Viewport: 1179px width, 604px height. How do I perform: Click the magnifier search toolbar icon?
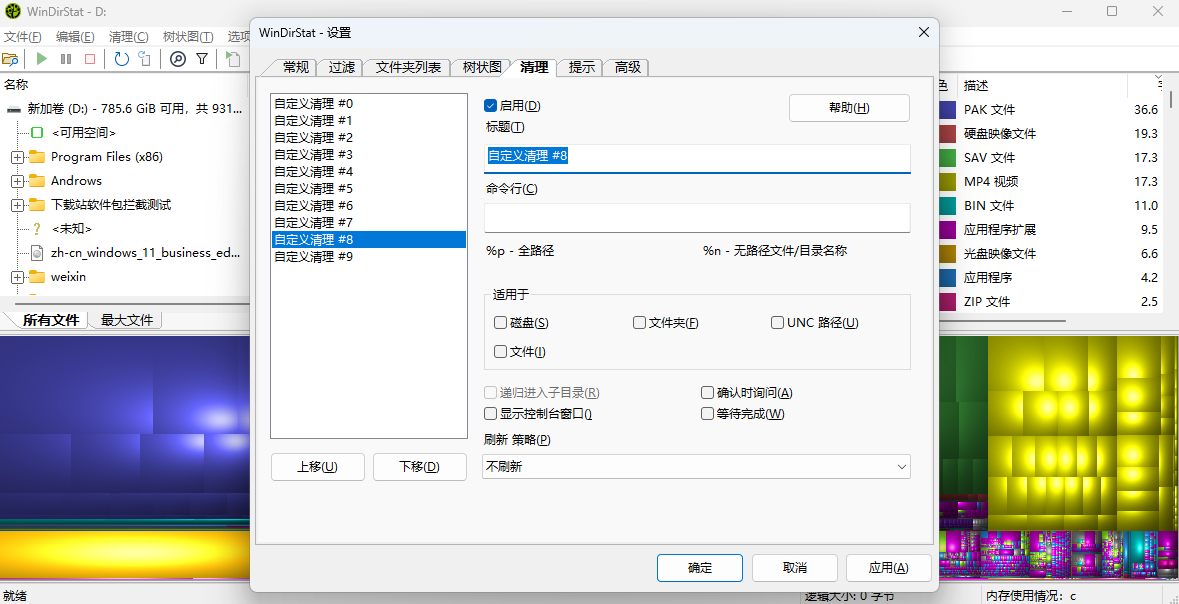[178, 59]
